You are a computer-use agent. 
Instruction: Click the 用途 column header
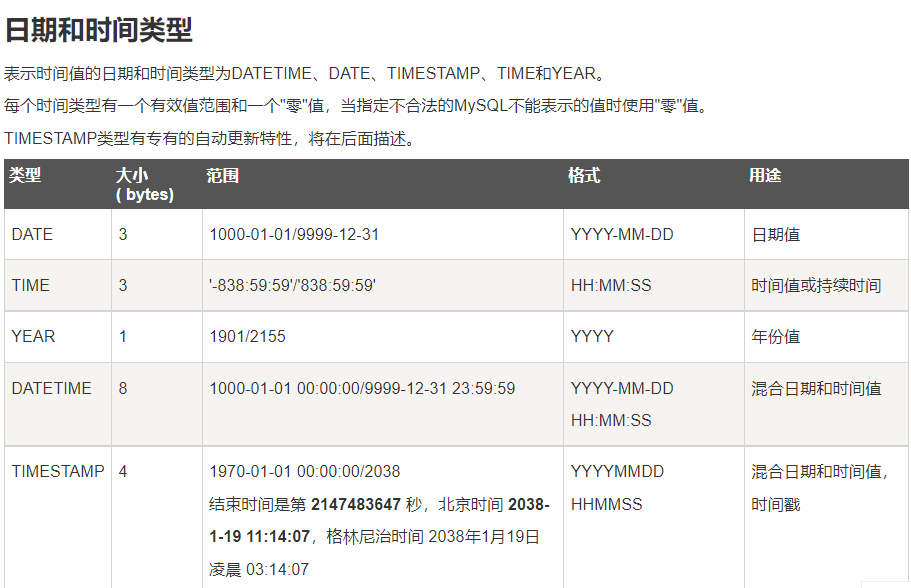click(x=765, y=175)
